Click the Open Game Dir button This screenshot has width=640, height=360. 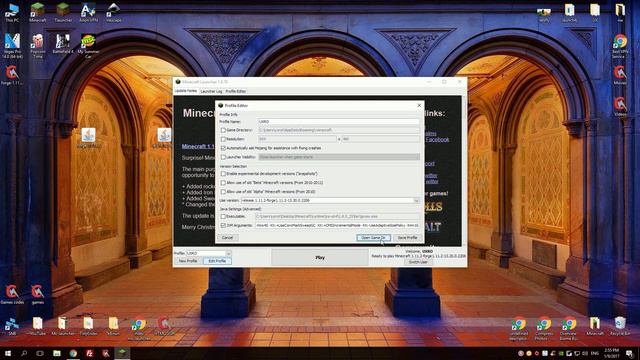373,238
